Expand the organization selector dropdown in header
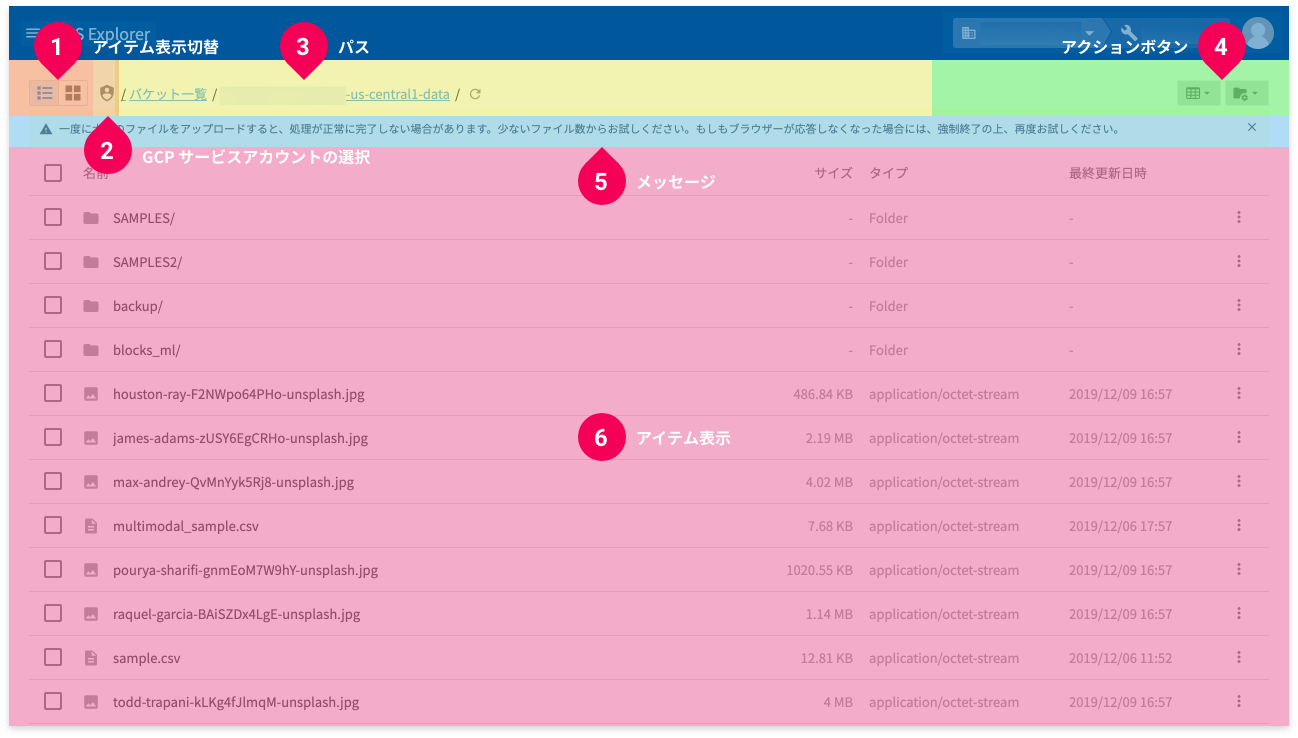This screenshot has height=738, width=1298. (1027, 33)
